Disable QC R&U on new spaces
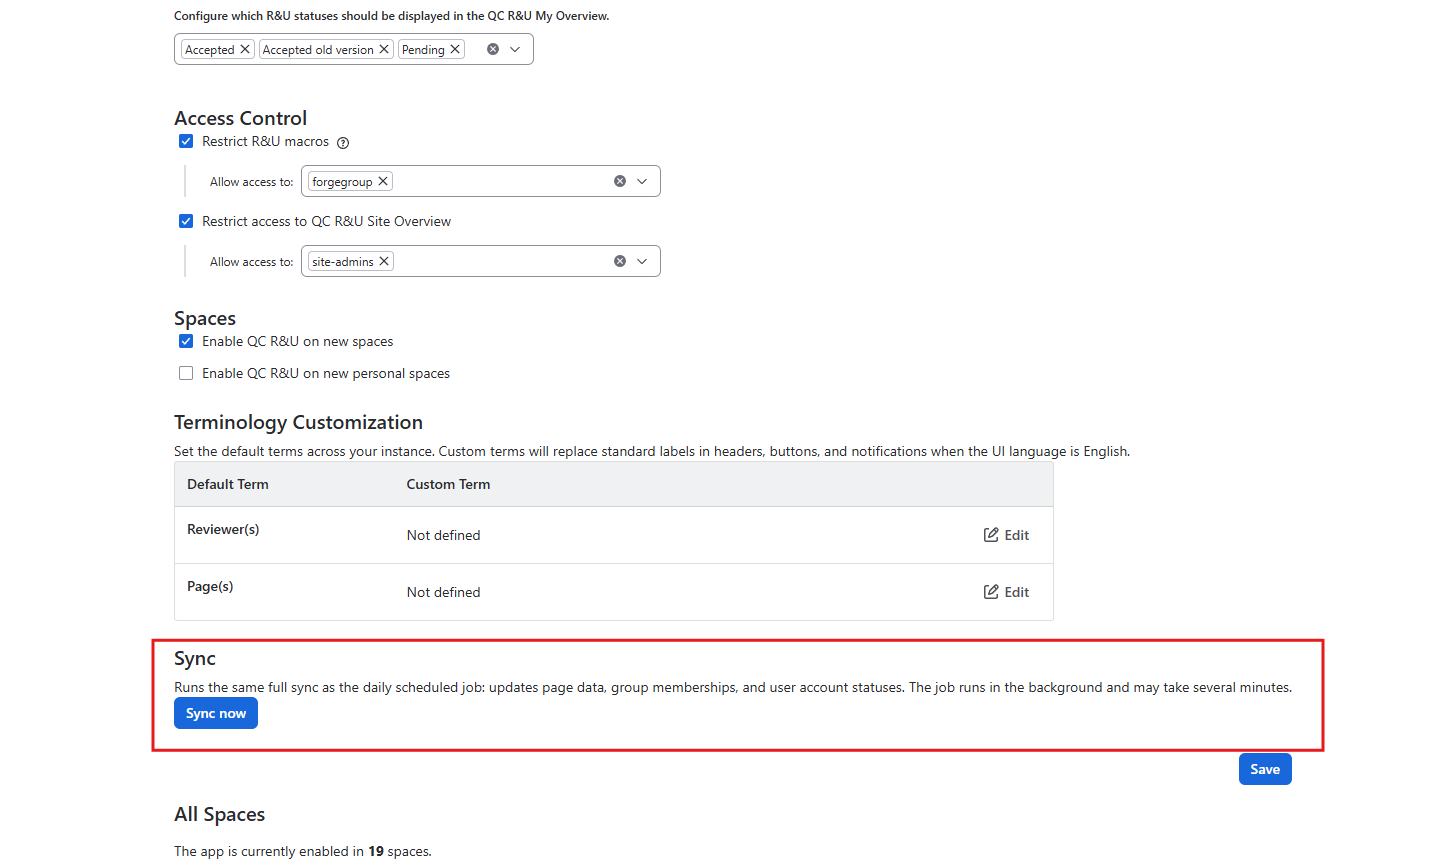The image size is (1443, 859). click(186, 341)
